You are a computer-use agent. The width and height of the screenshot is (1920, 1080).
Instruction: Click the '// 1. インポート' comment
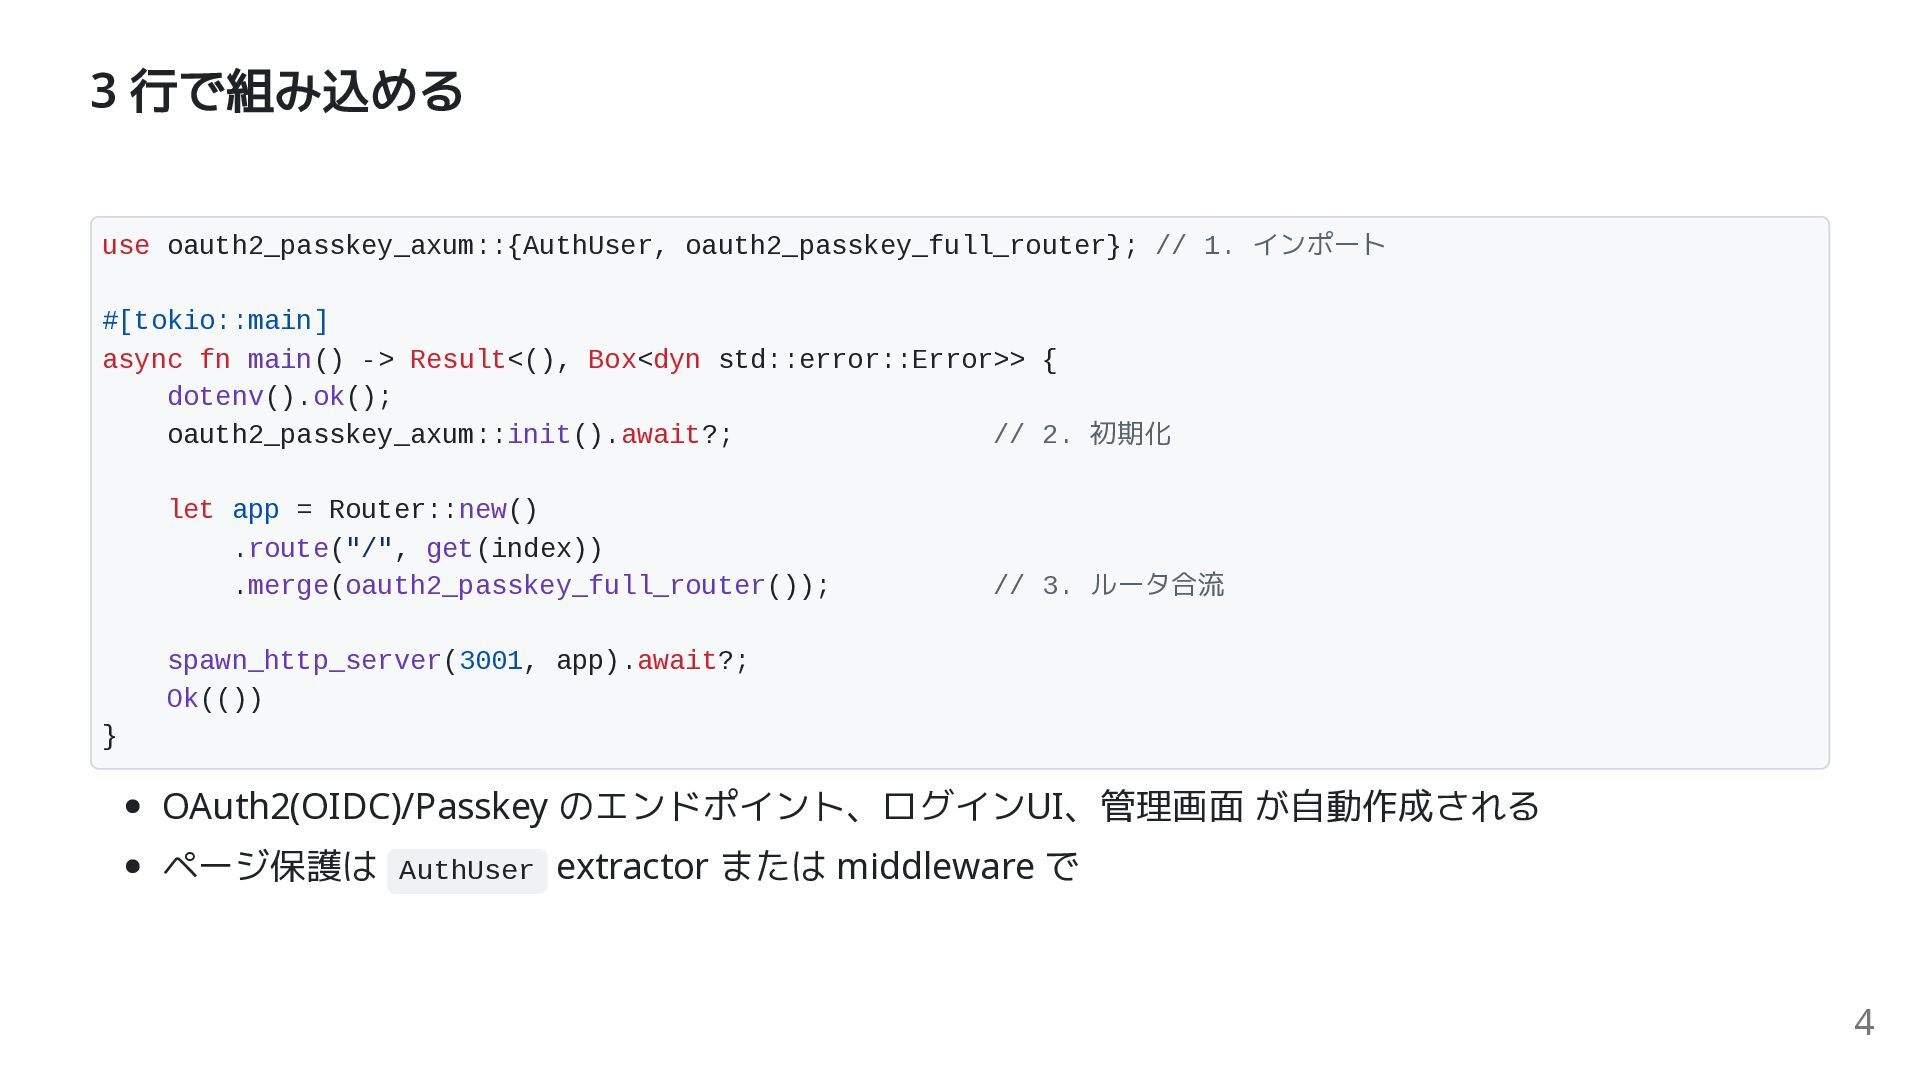pos(1270,246)
